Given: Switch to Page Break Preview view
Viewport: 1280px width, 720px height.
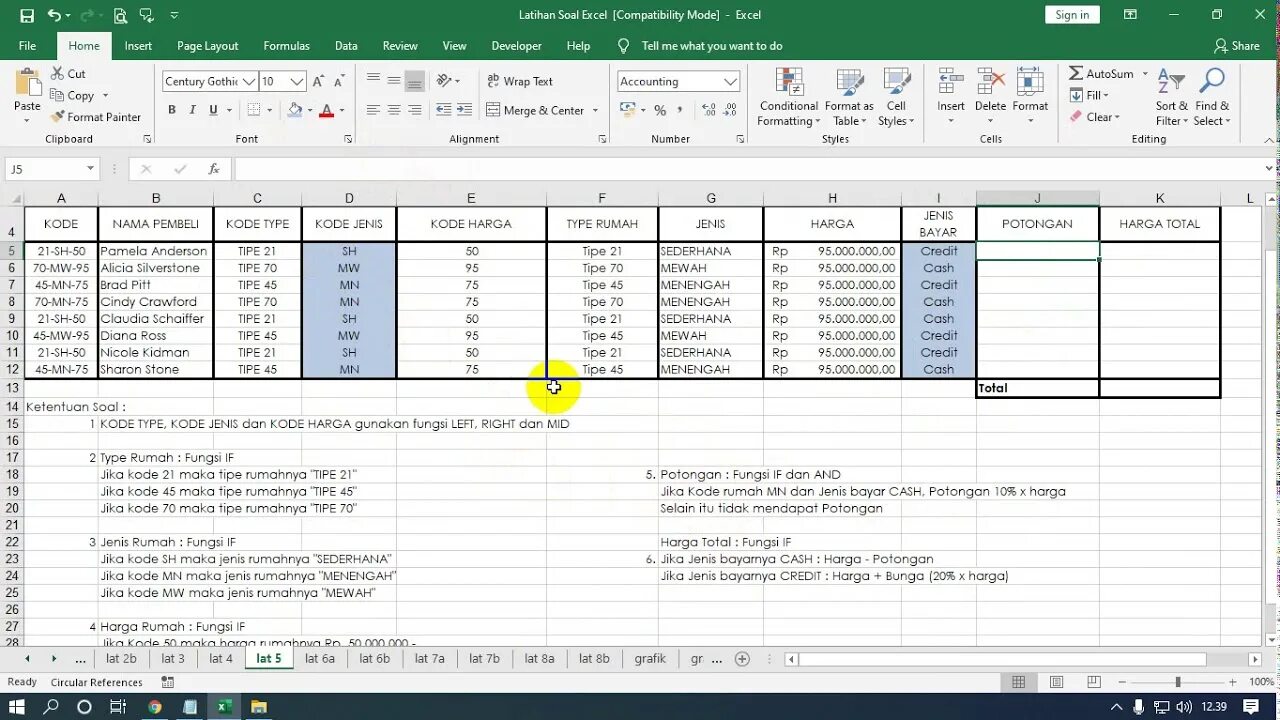Looking at the screenshot, I should coord(1095,682).
